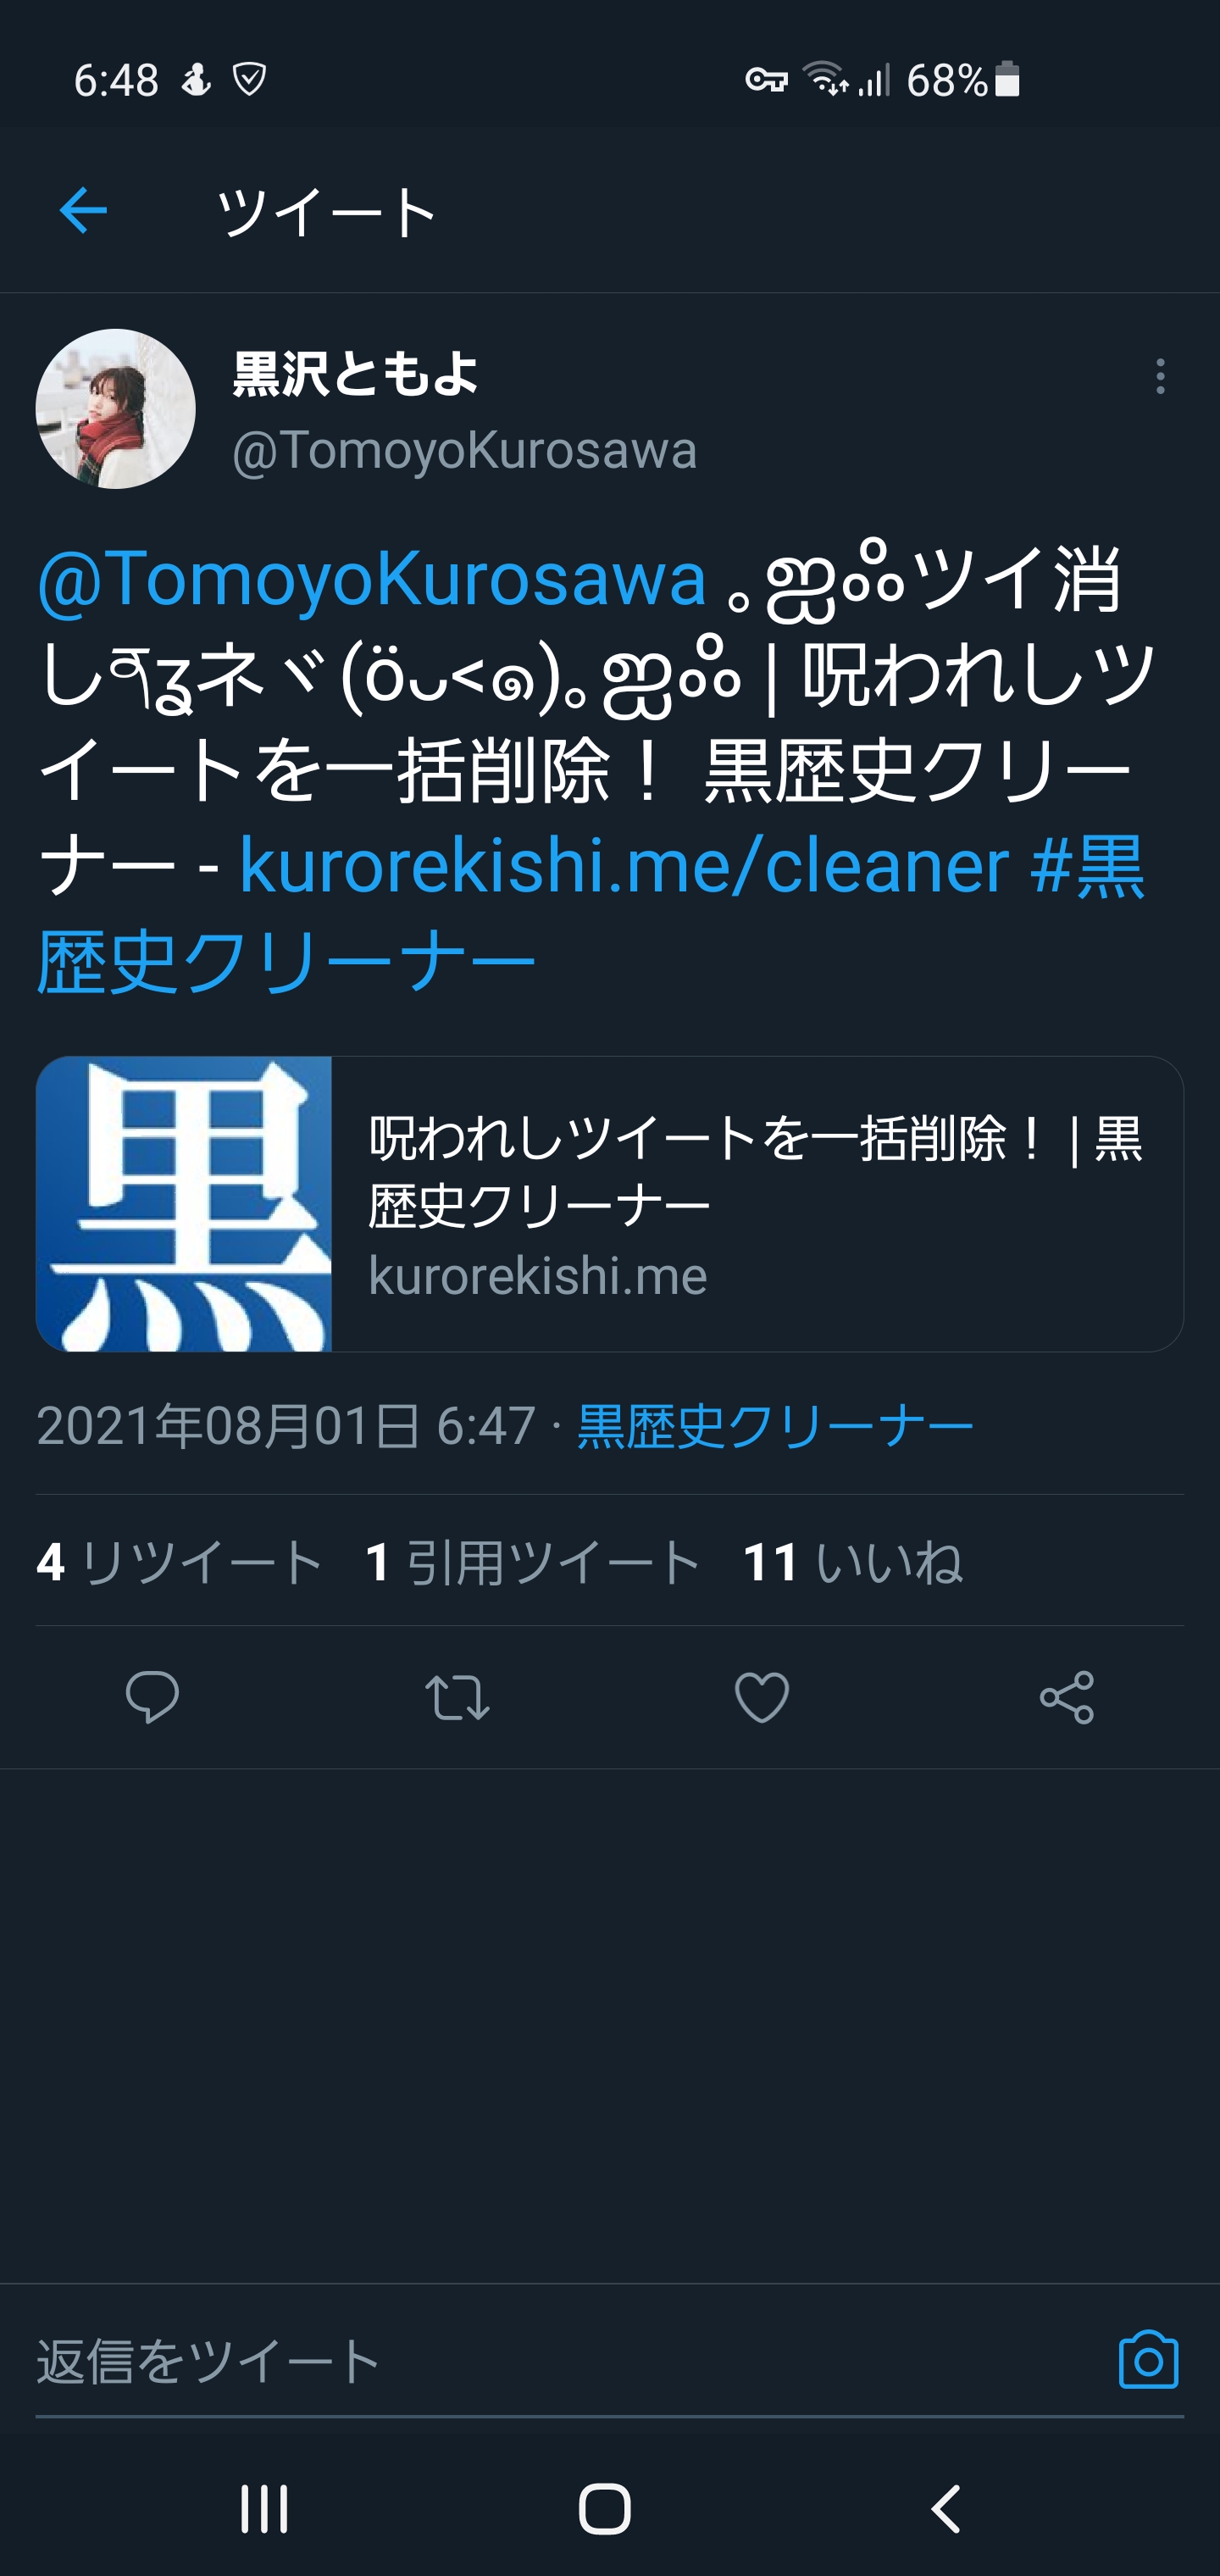Viewport: 1220px width, 2576px height.
Task: Tap the 黒歴史クリーナー source app label
Action: click(x=775, y=1425)
